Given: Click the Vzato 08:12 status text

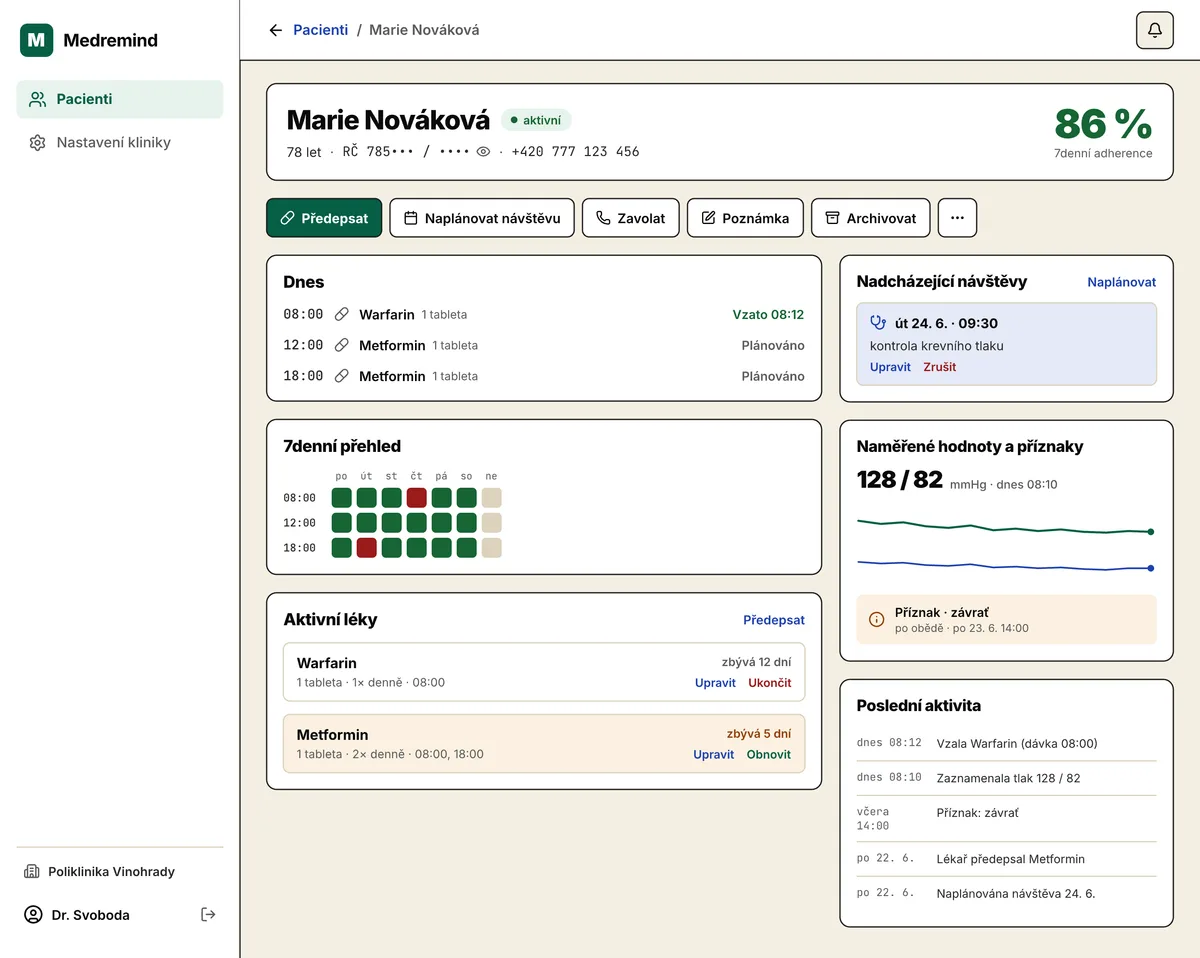Looking at the screenshot, I should tap(768, 314).
